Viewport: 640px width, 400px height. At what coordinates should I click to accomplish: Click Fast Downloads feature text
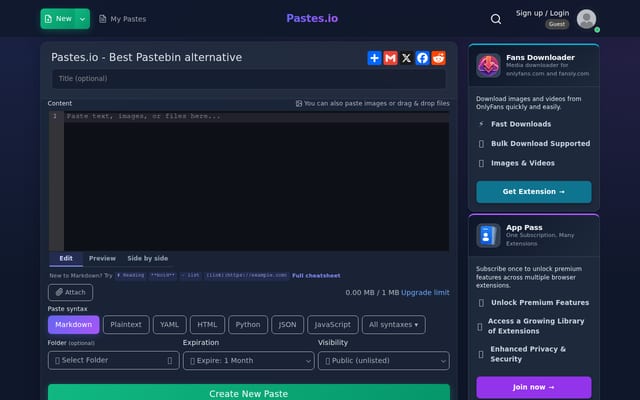521,124
